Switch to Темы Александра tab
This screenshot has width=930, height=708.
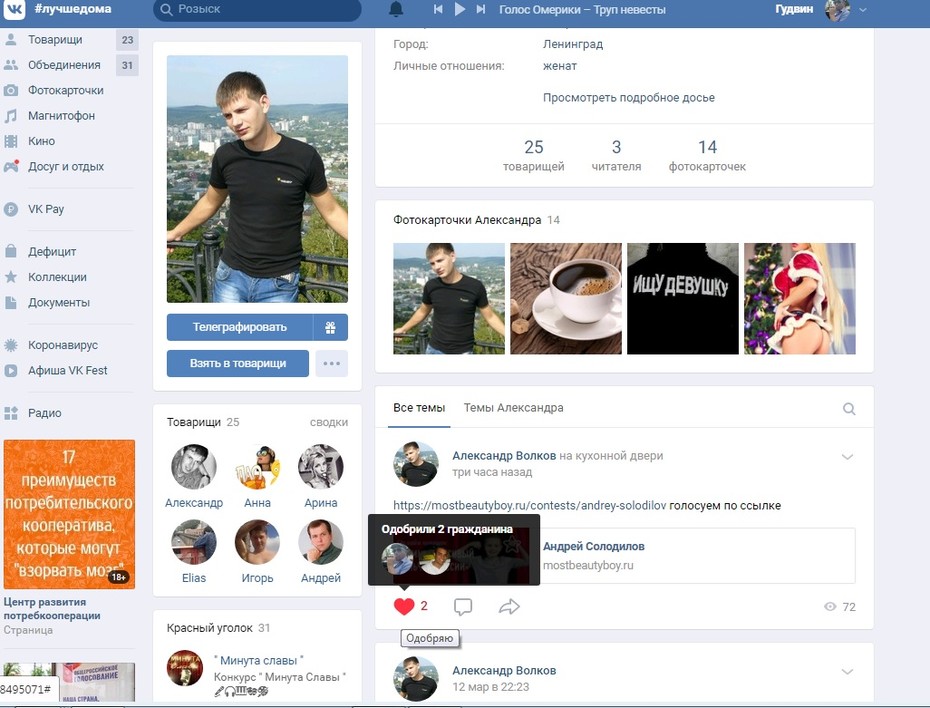[513, 408]
